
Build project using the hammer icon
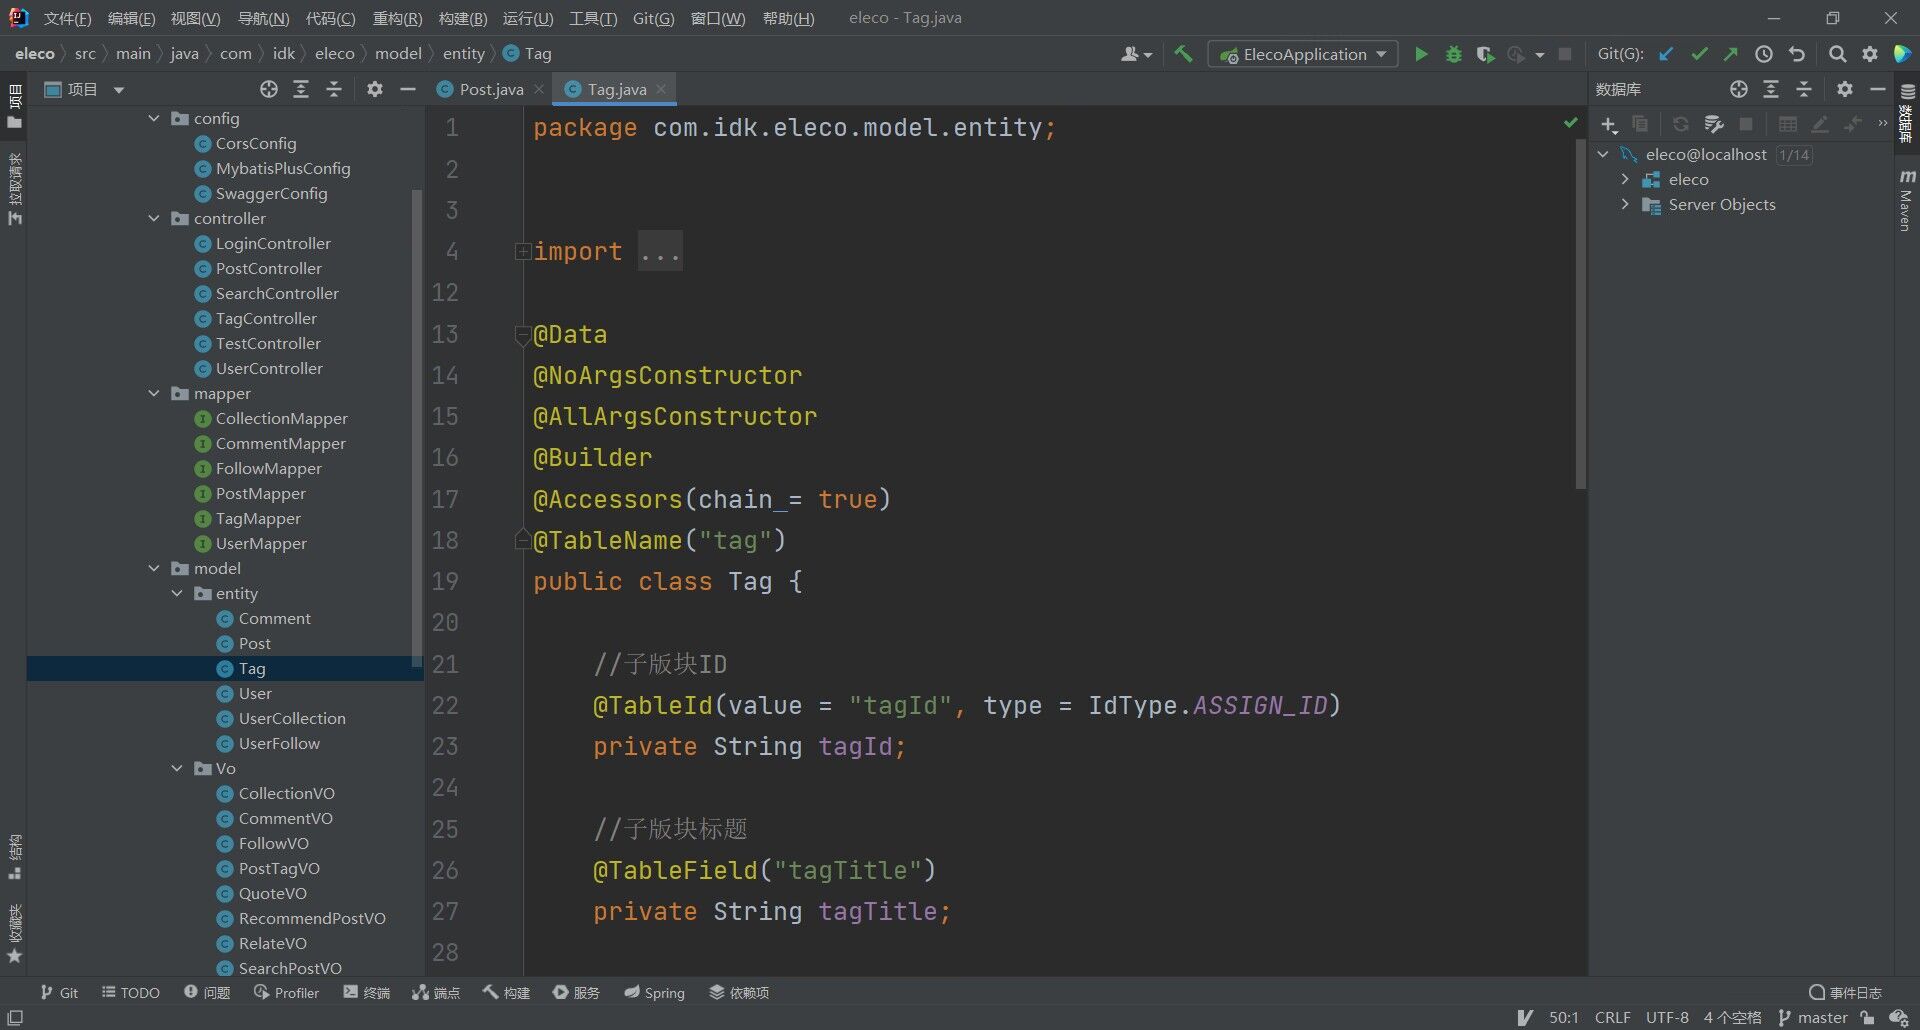point(1183,54)
